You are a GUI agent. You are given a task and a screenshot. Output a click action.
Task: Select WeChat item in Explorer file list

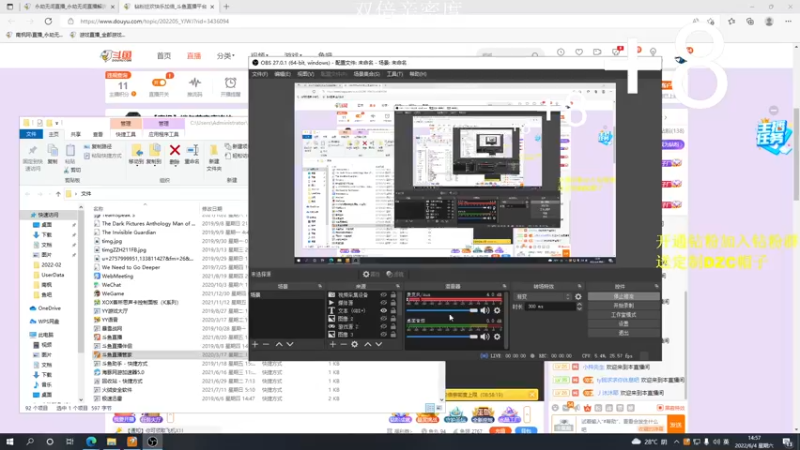point(111,285)
